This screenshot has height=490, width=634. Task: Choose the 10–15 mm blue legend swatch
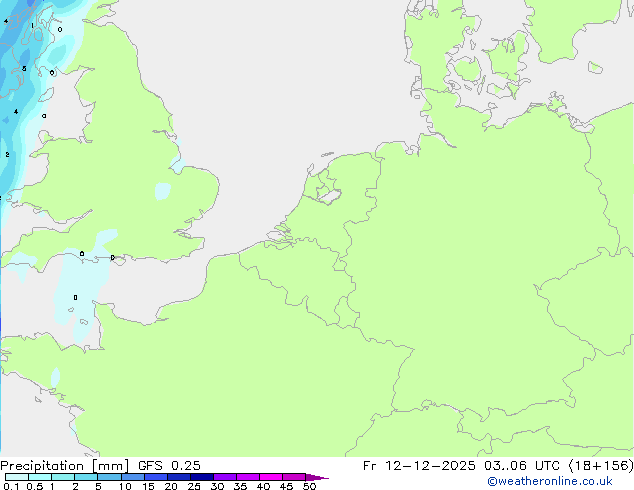click(x=132, y=477)
